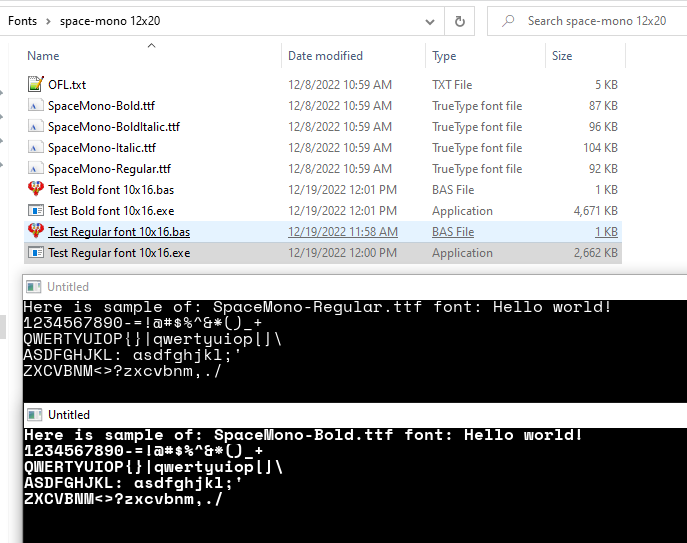
Task: Click space-mono 12x20 in the address bar
Action: (110, 21)
